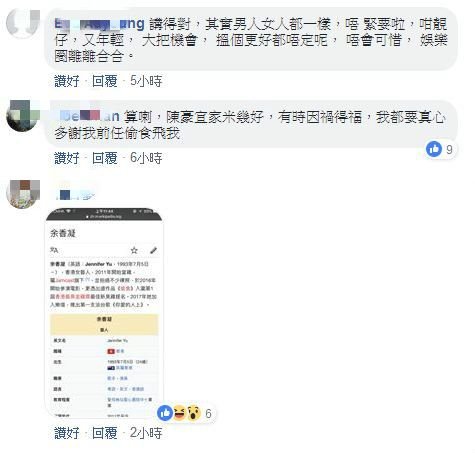Open the third commenter's avatar
Image resolution: width=475 pixels, height=453 pixels.
pos(23,194)
